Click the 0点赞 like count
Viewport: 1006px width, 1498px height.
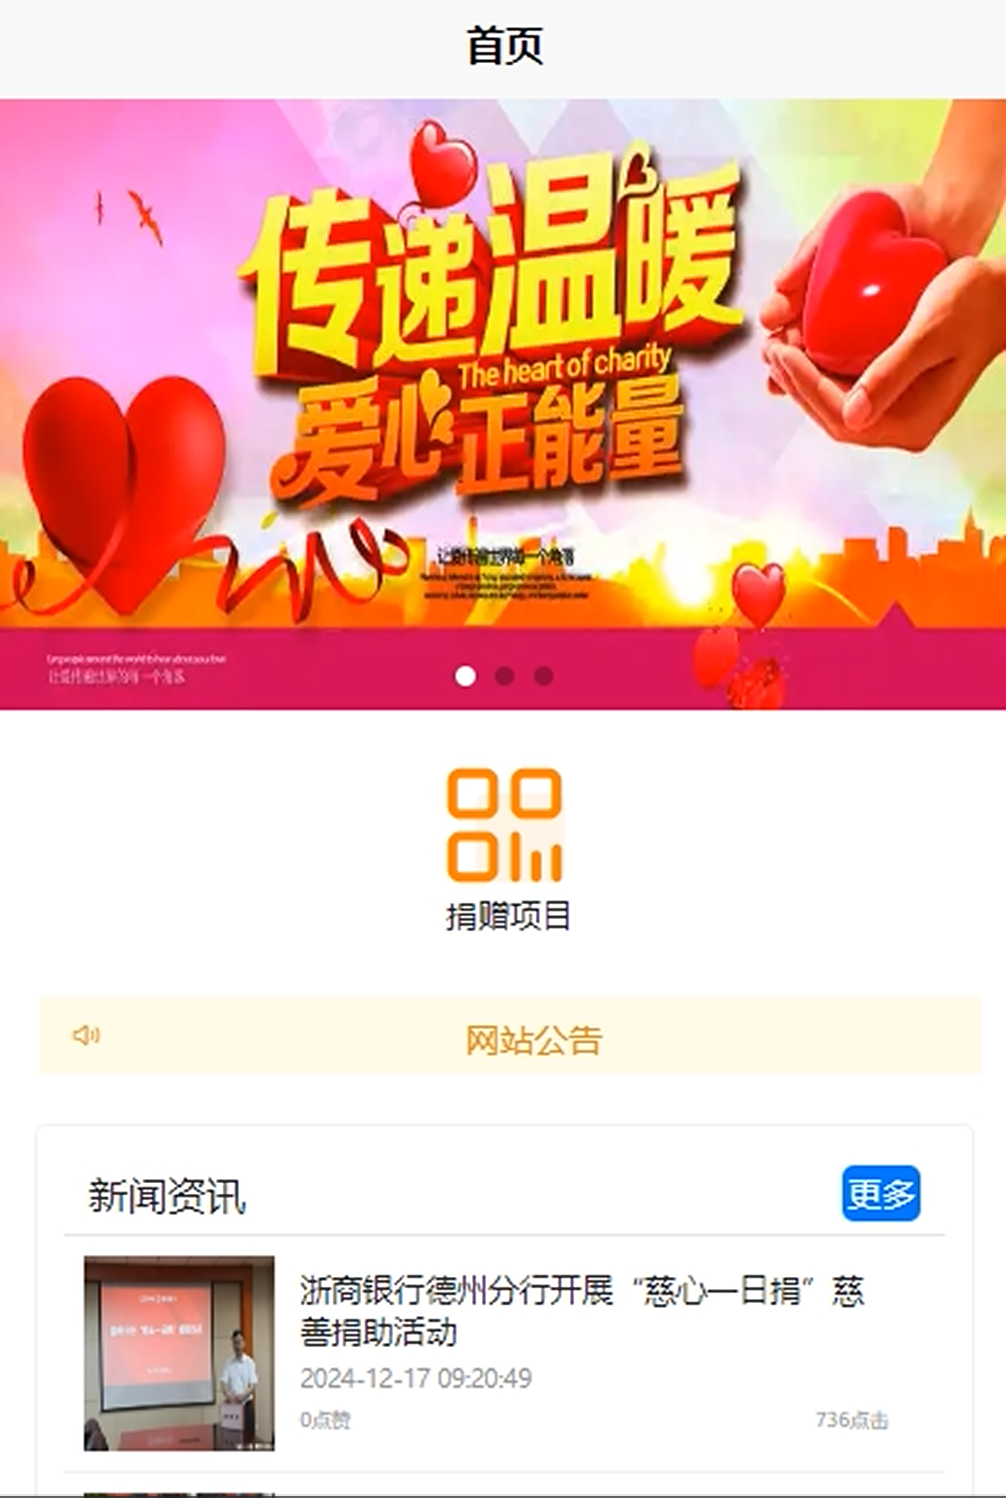(x=325, y=1420)
